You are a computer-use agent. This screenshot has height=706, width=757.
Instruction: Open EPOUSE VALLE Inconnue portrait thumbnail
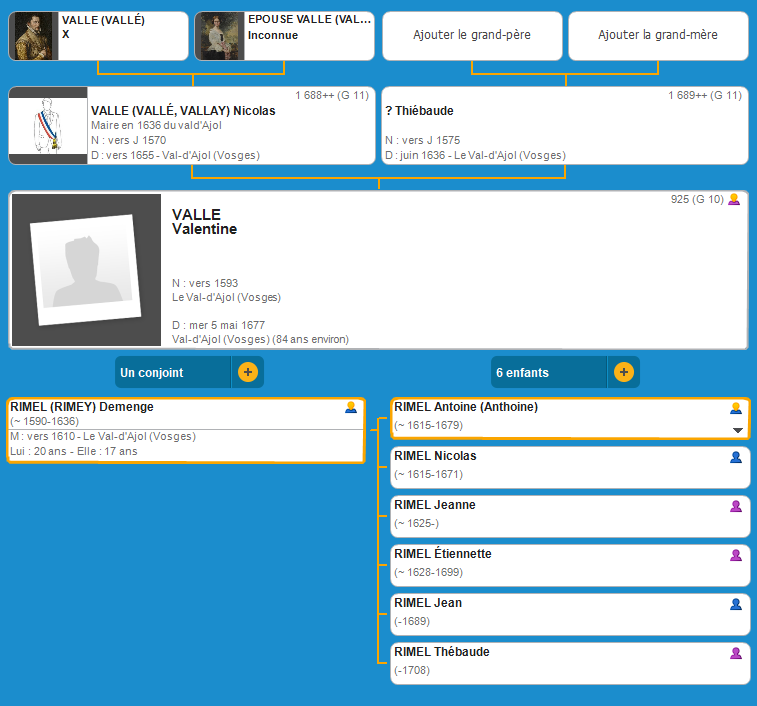pyautogui.click(x=220, y=37)
